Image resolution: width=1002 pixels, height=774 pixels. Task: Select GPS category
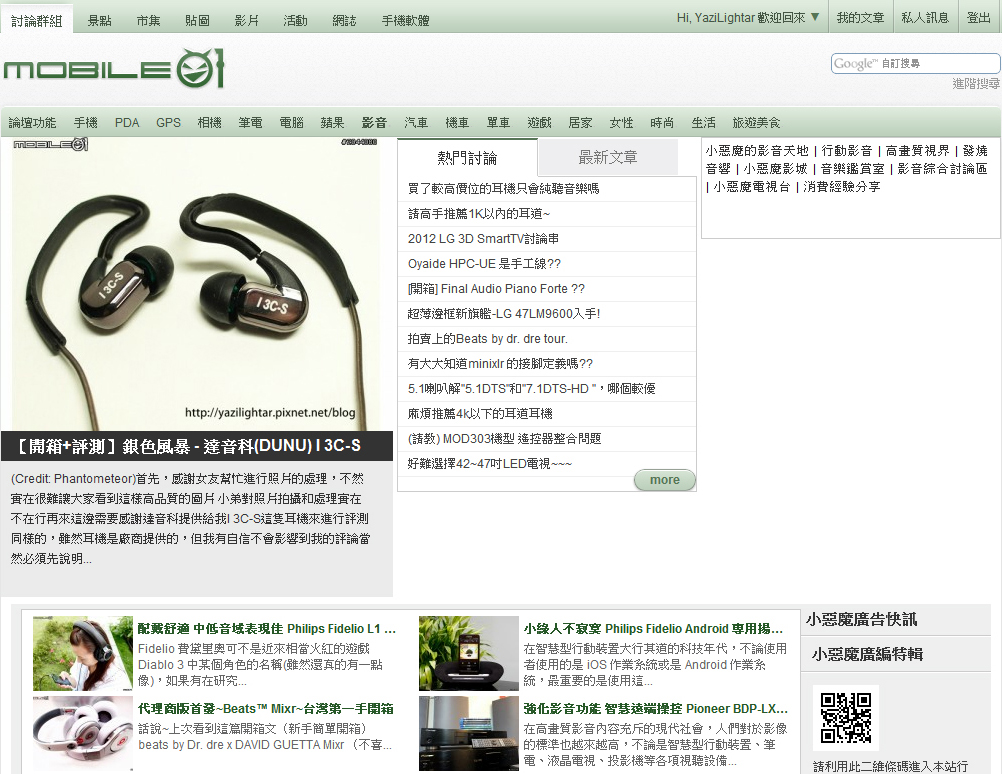(169, 123)
